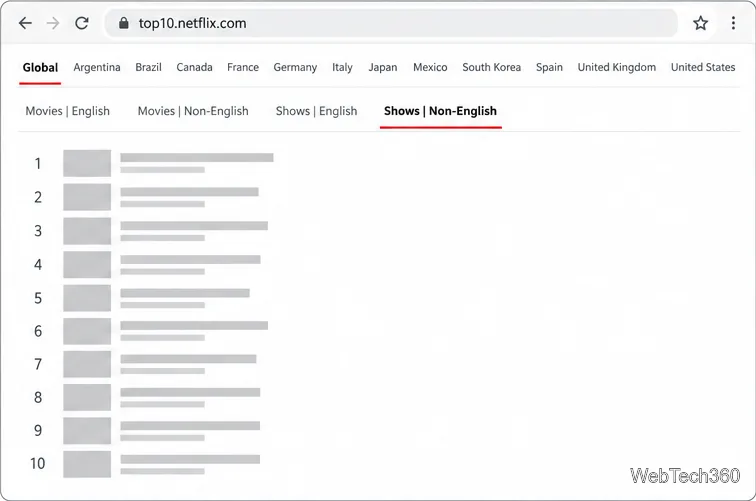Switch to the United Kingdom tab

[x=617, y=68]
